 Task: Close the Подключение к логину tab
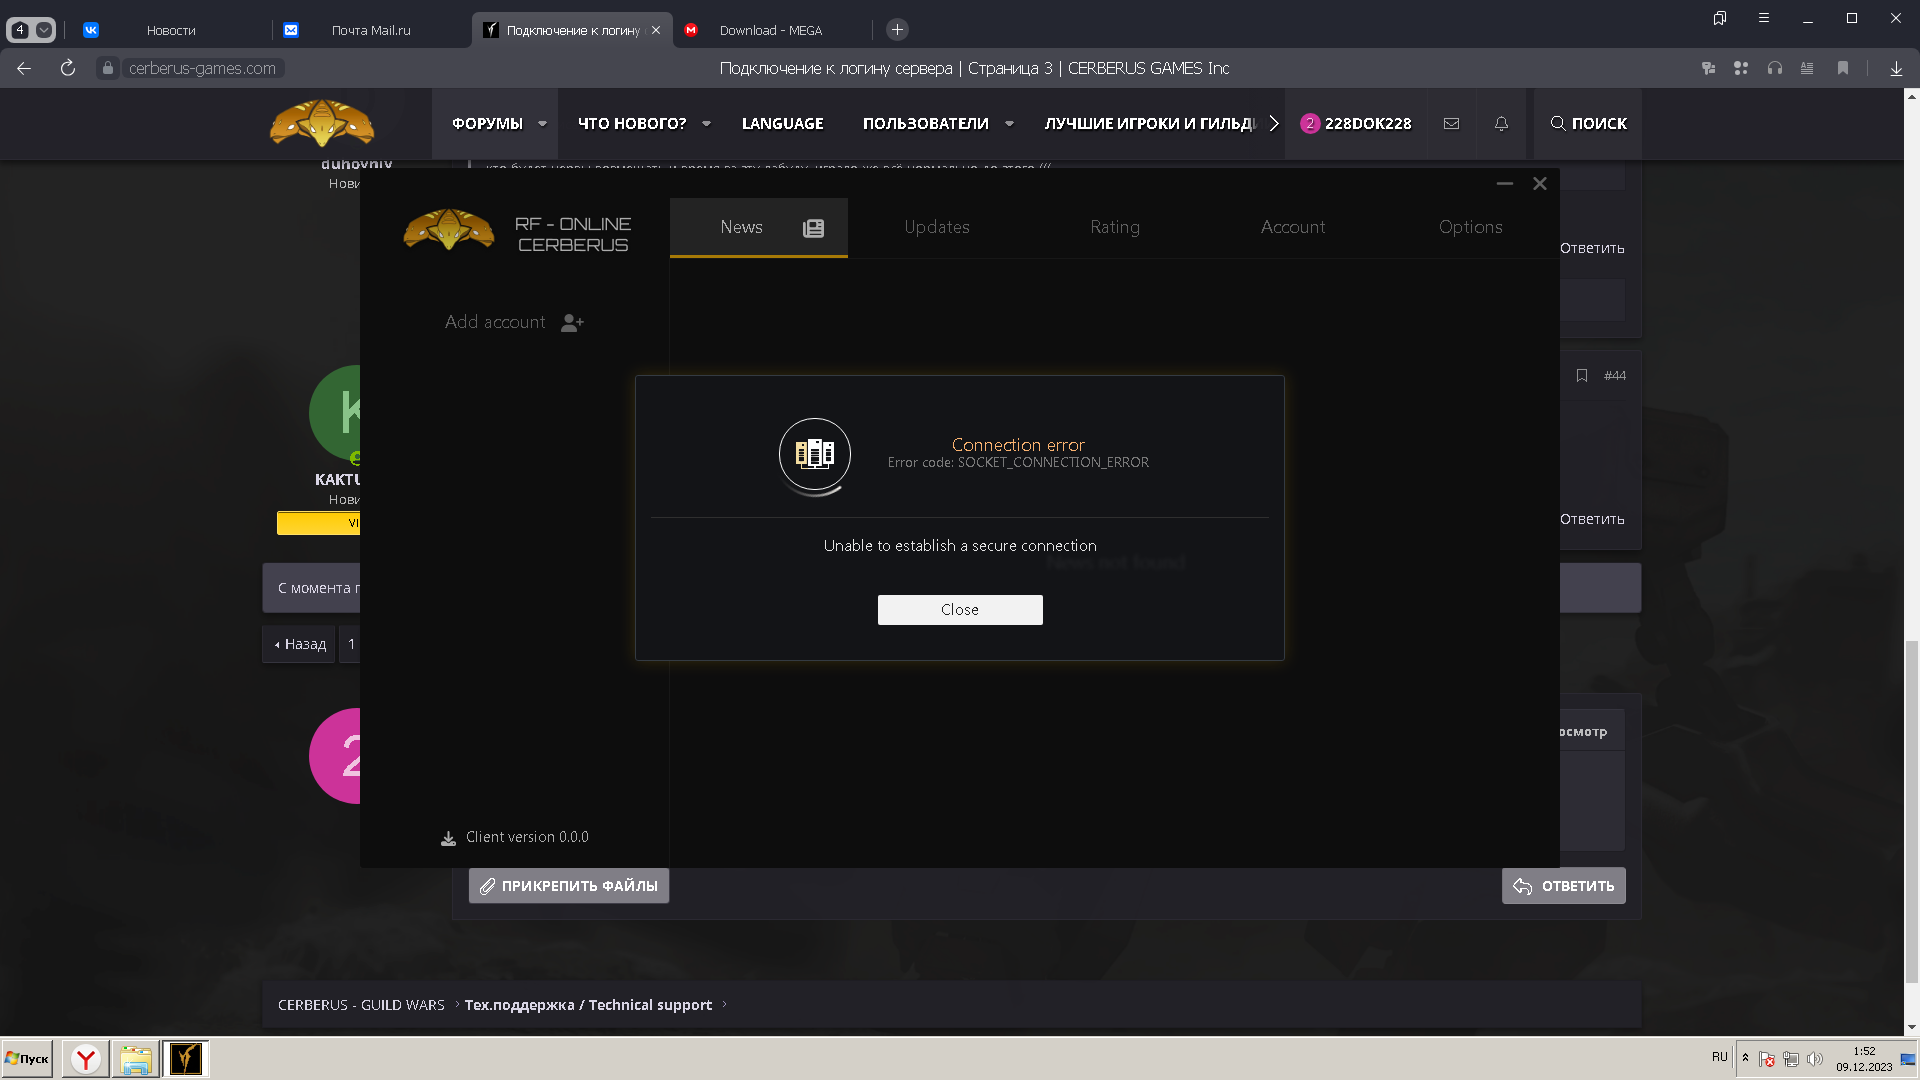tap(656, 30)
